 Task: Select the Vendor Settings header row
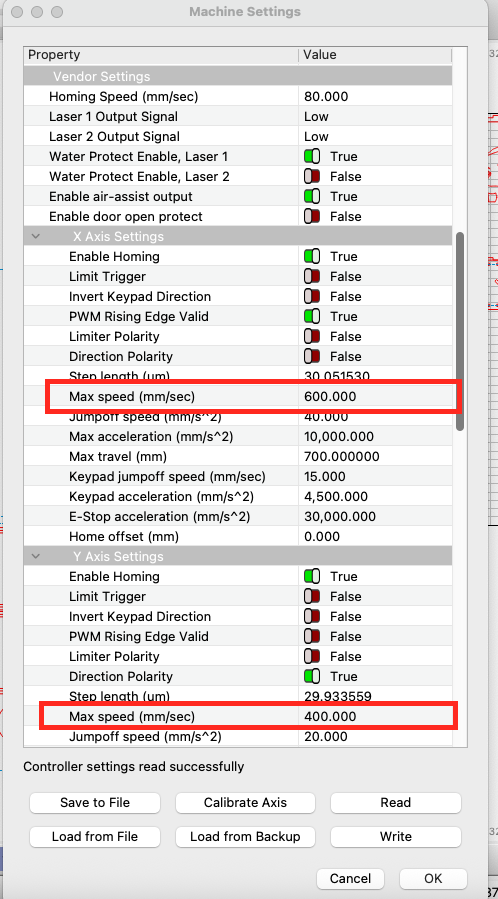[238, 76]
